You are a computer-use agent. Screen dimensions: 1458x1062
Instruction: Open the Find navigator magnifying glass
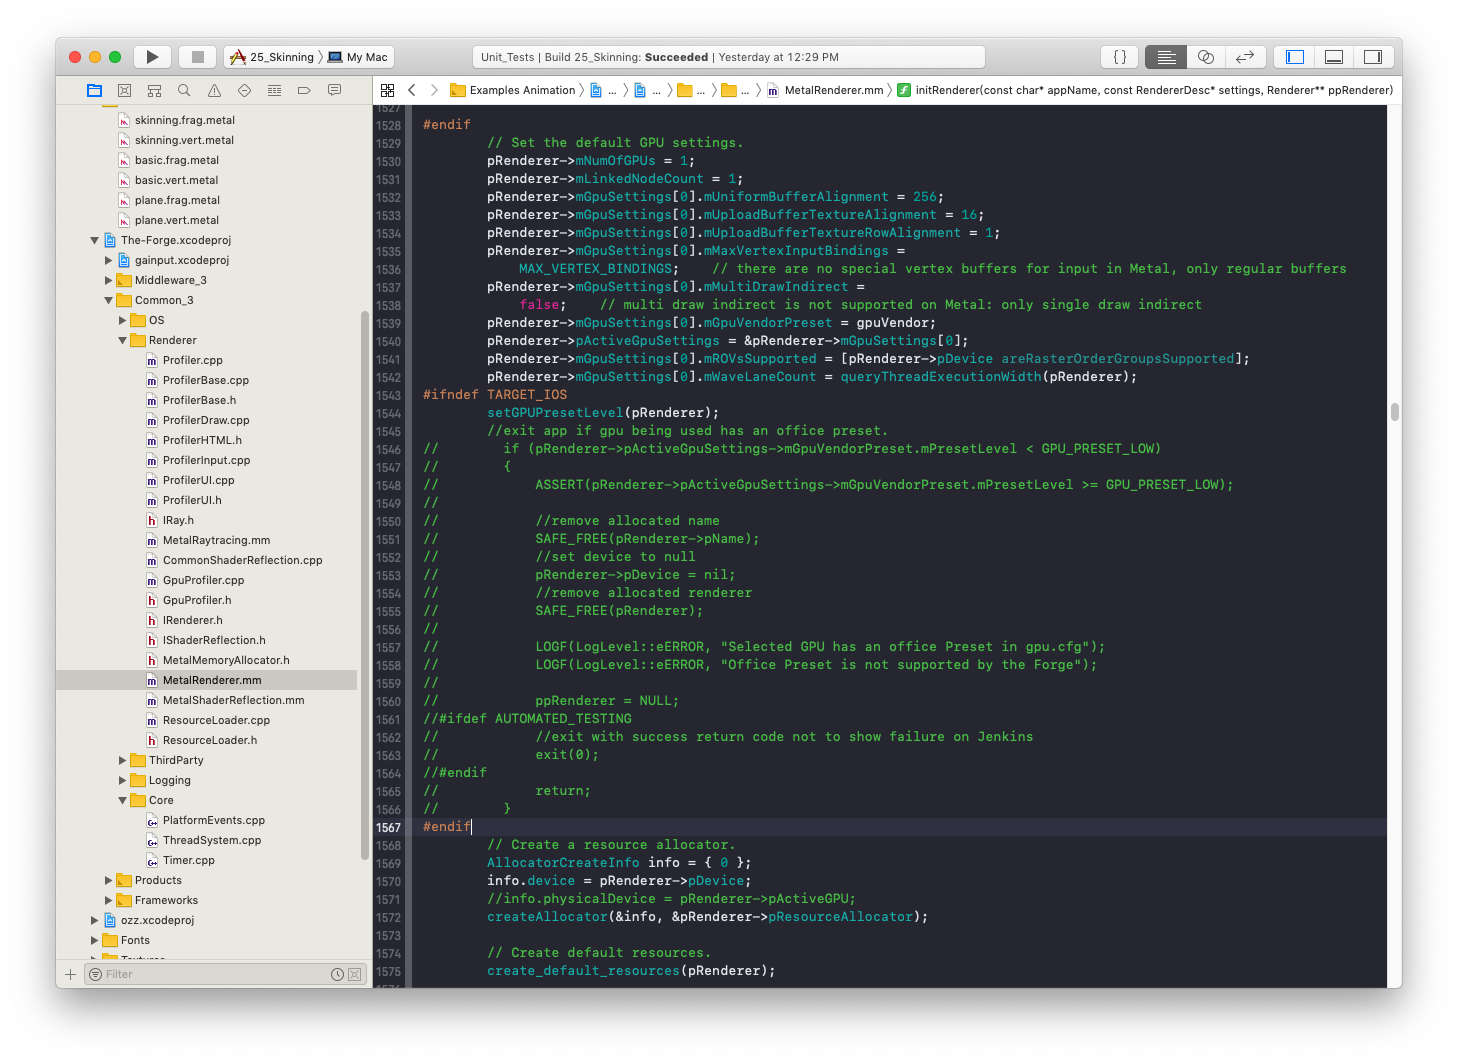184,90
